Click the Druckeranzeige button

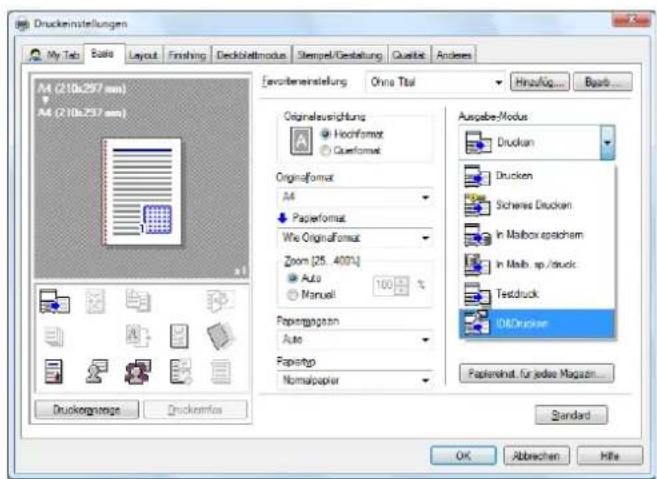[x=87, y=409]
